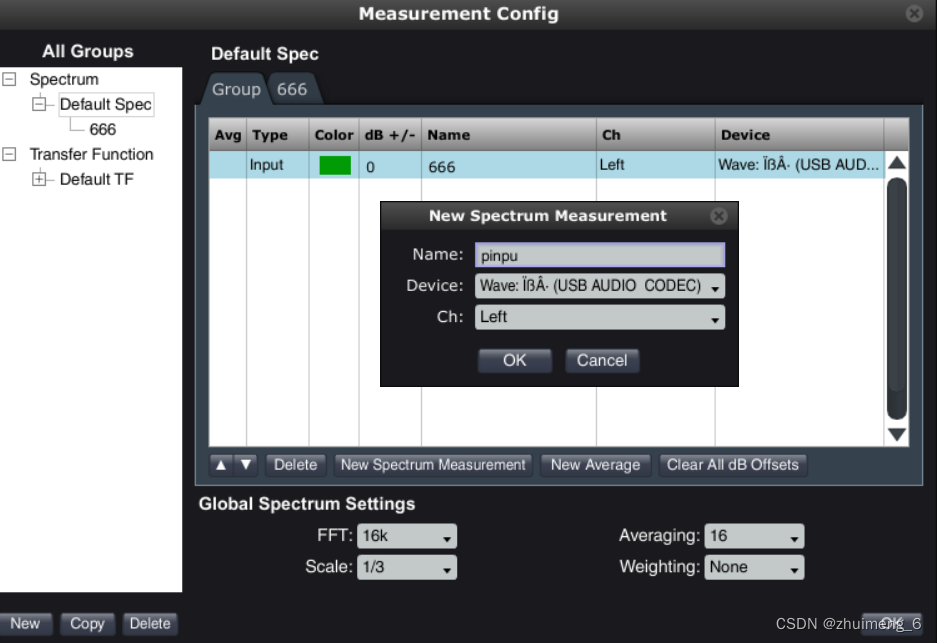Collapse the Transfer Function tree node
This screenshot has height=643, width=937.
(10, 154)
